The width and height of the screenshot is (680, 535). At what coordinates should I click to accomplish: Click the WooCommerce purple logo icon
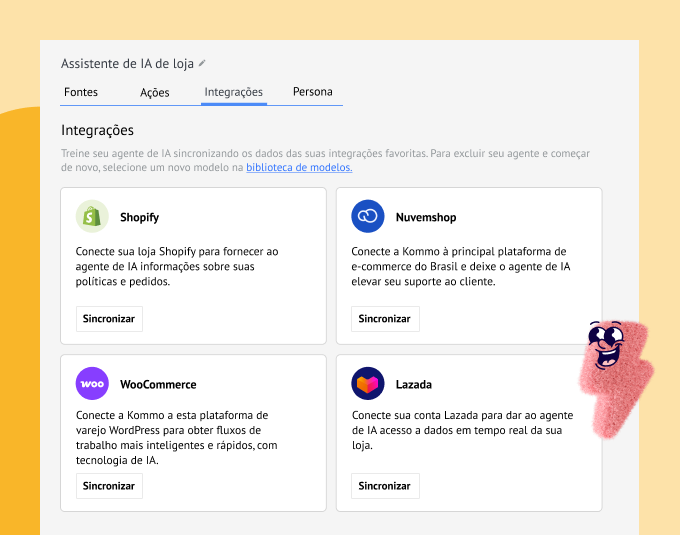coord(92,384)
